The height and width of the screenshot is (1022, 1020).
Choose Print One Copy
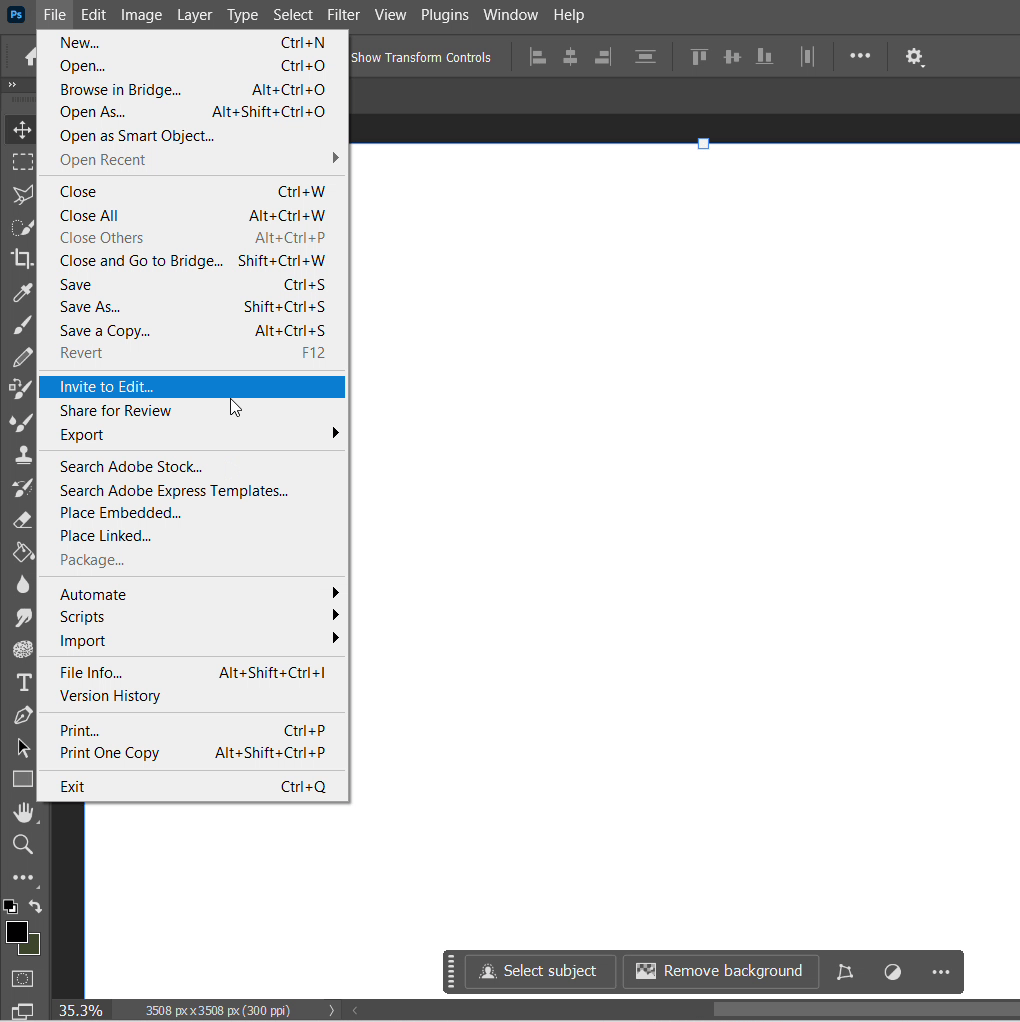click(192, 753)
